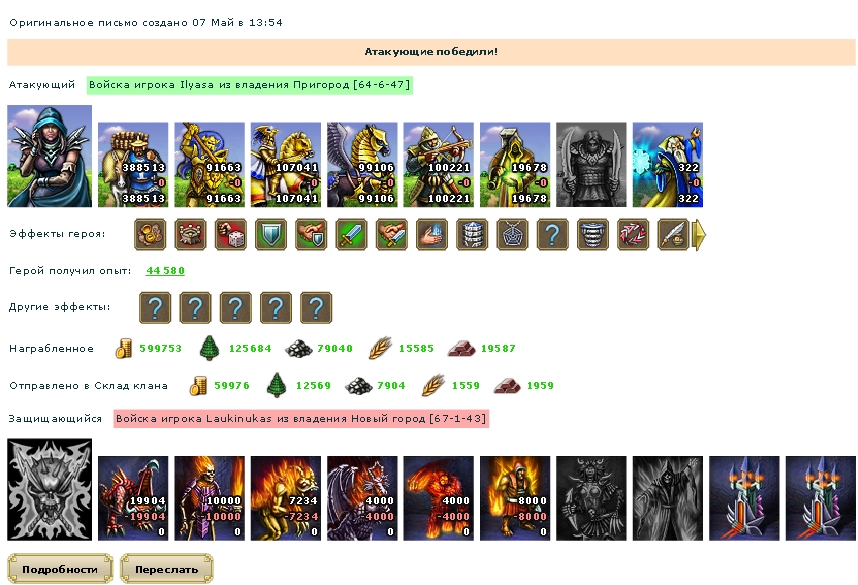Image resolution: width=858 pixels, height=585 pixels.
Task: Click defender player Laukinukas army label
Action: click(x=301, y=419)
